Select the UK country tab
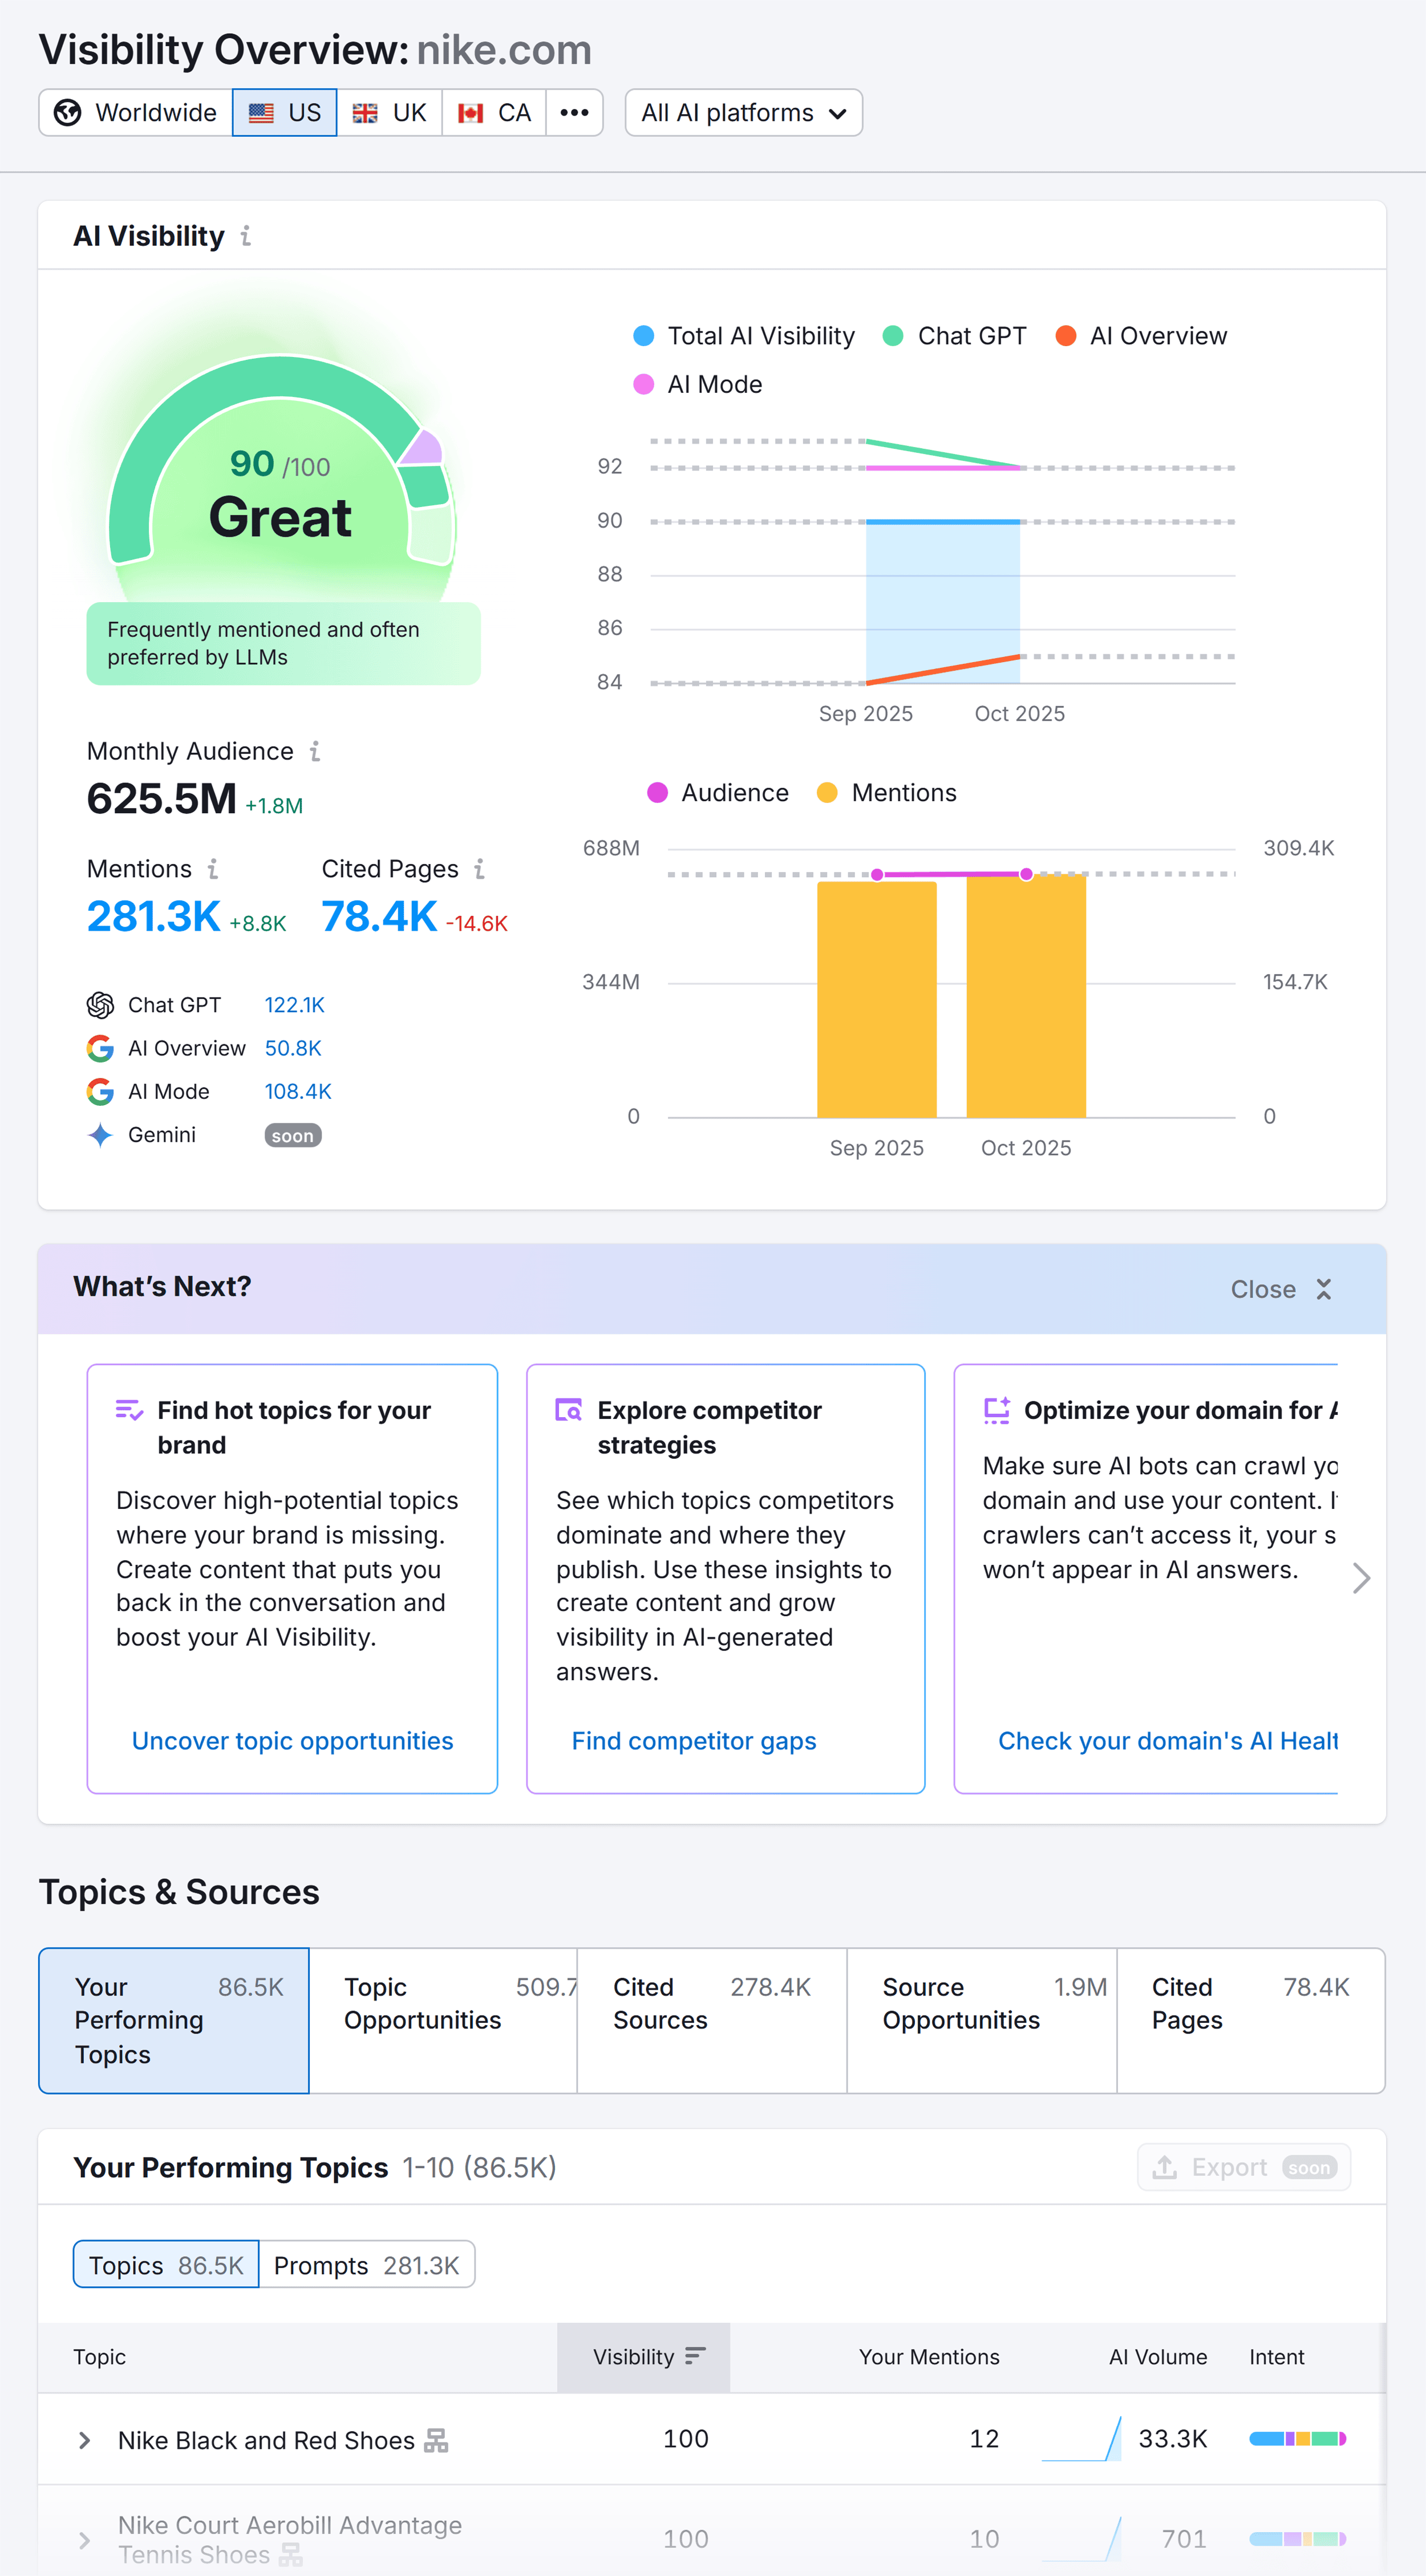The height and width of the screenshot is (2576, 1426). tap(390, 112)
